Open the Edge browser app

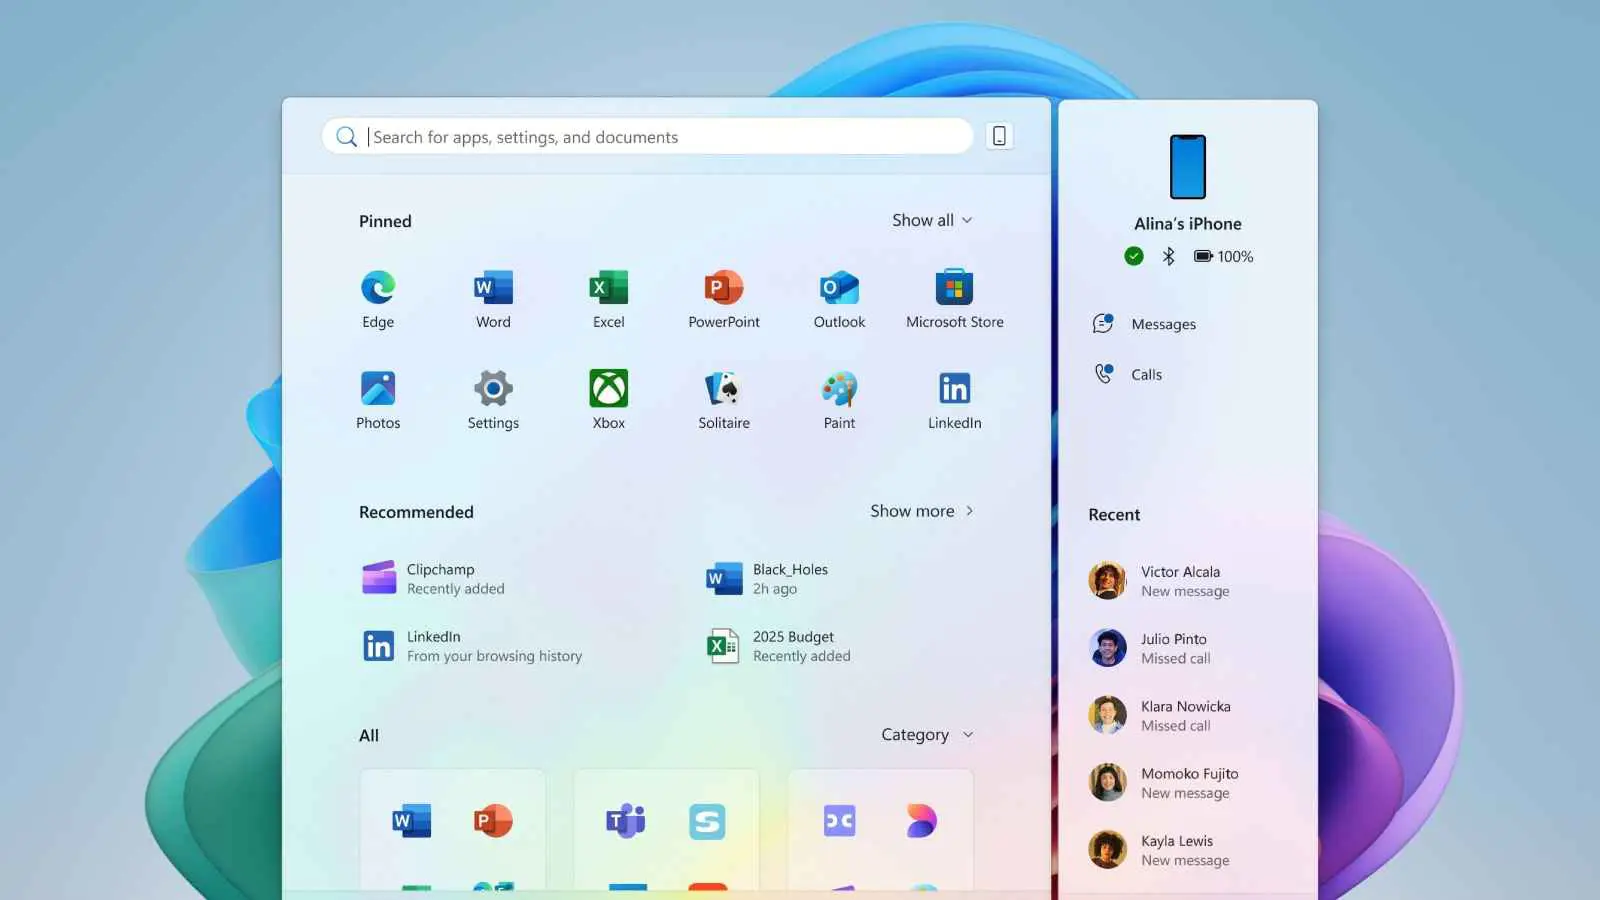tap(378, 298)
